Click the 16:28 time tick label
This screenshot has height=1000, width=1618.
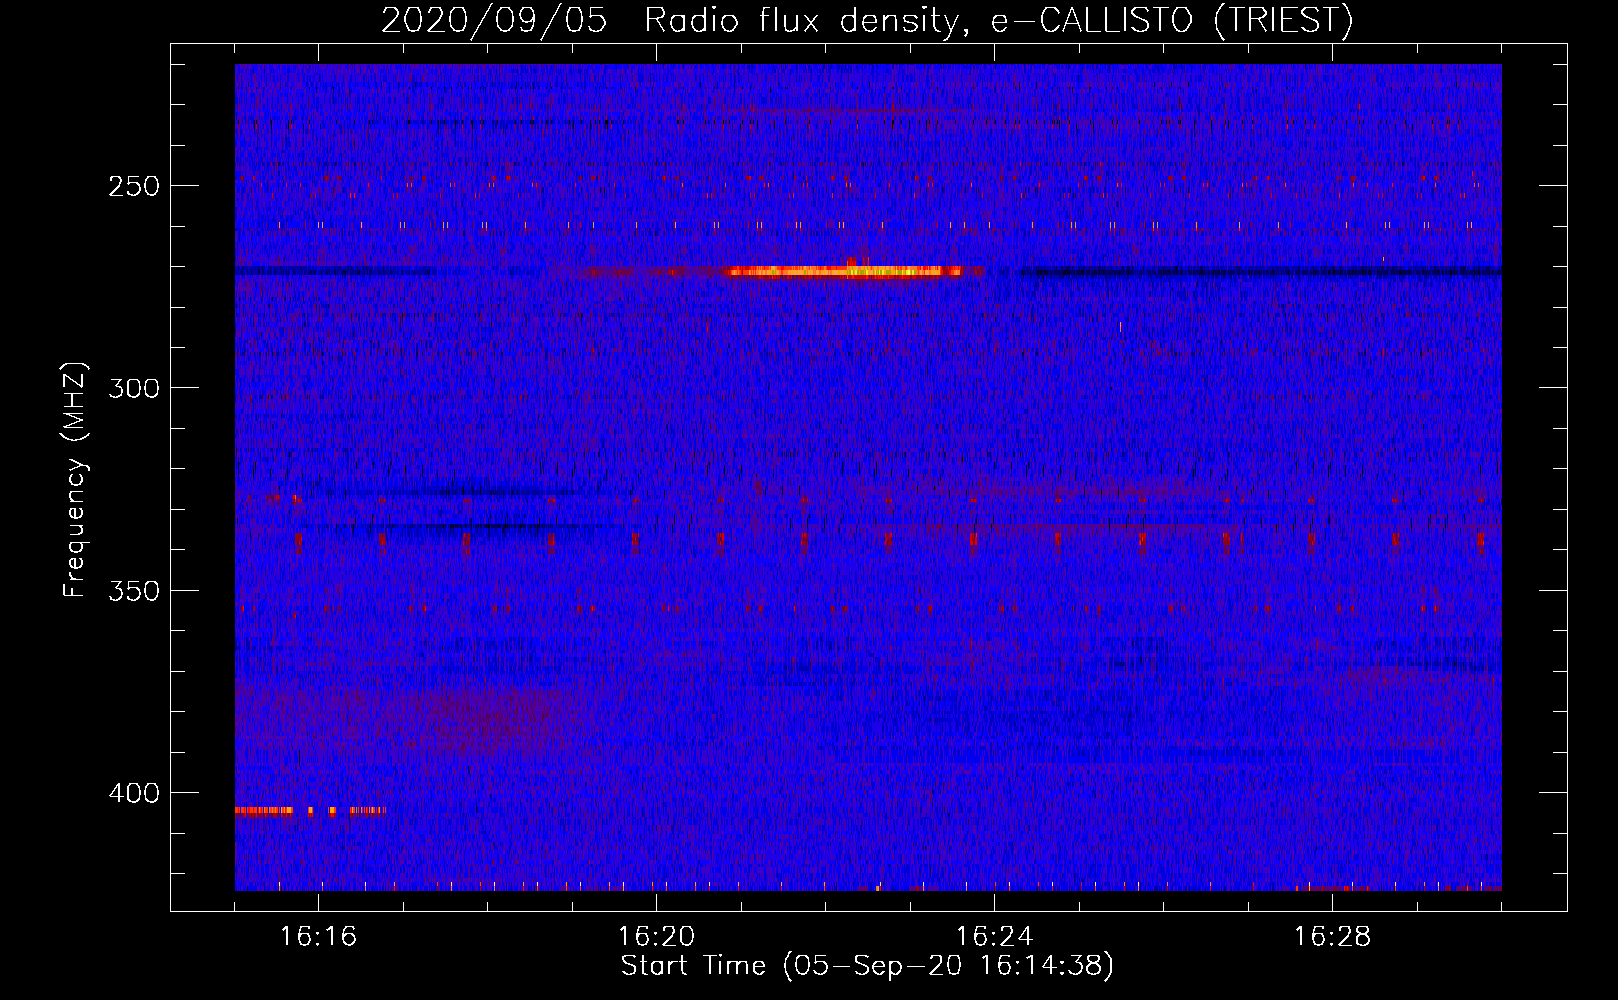tap(1332, 937)
